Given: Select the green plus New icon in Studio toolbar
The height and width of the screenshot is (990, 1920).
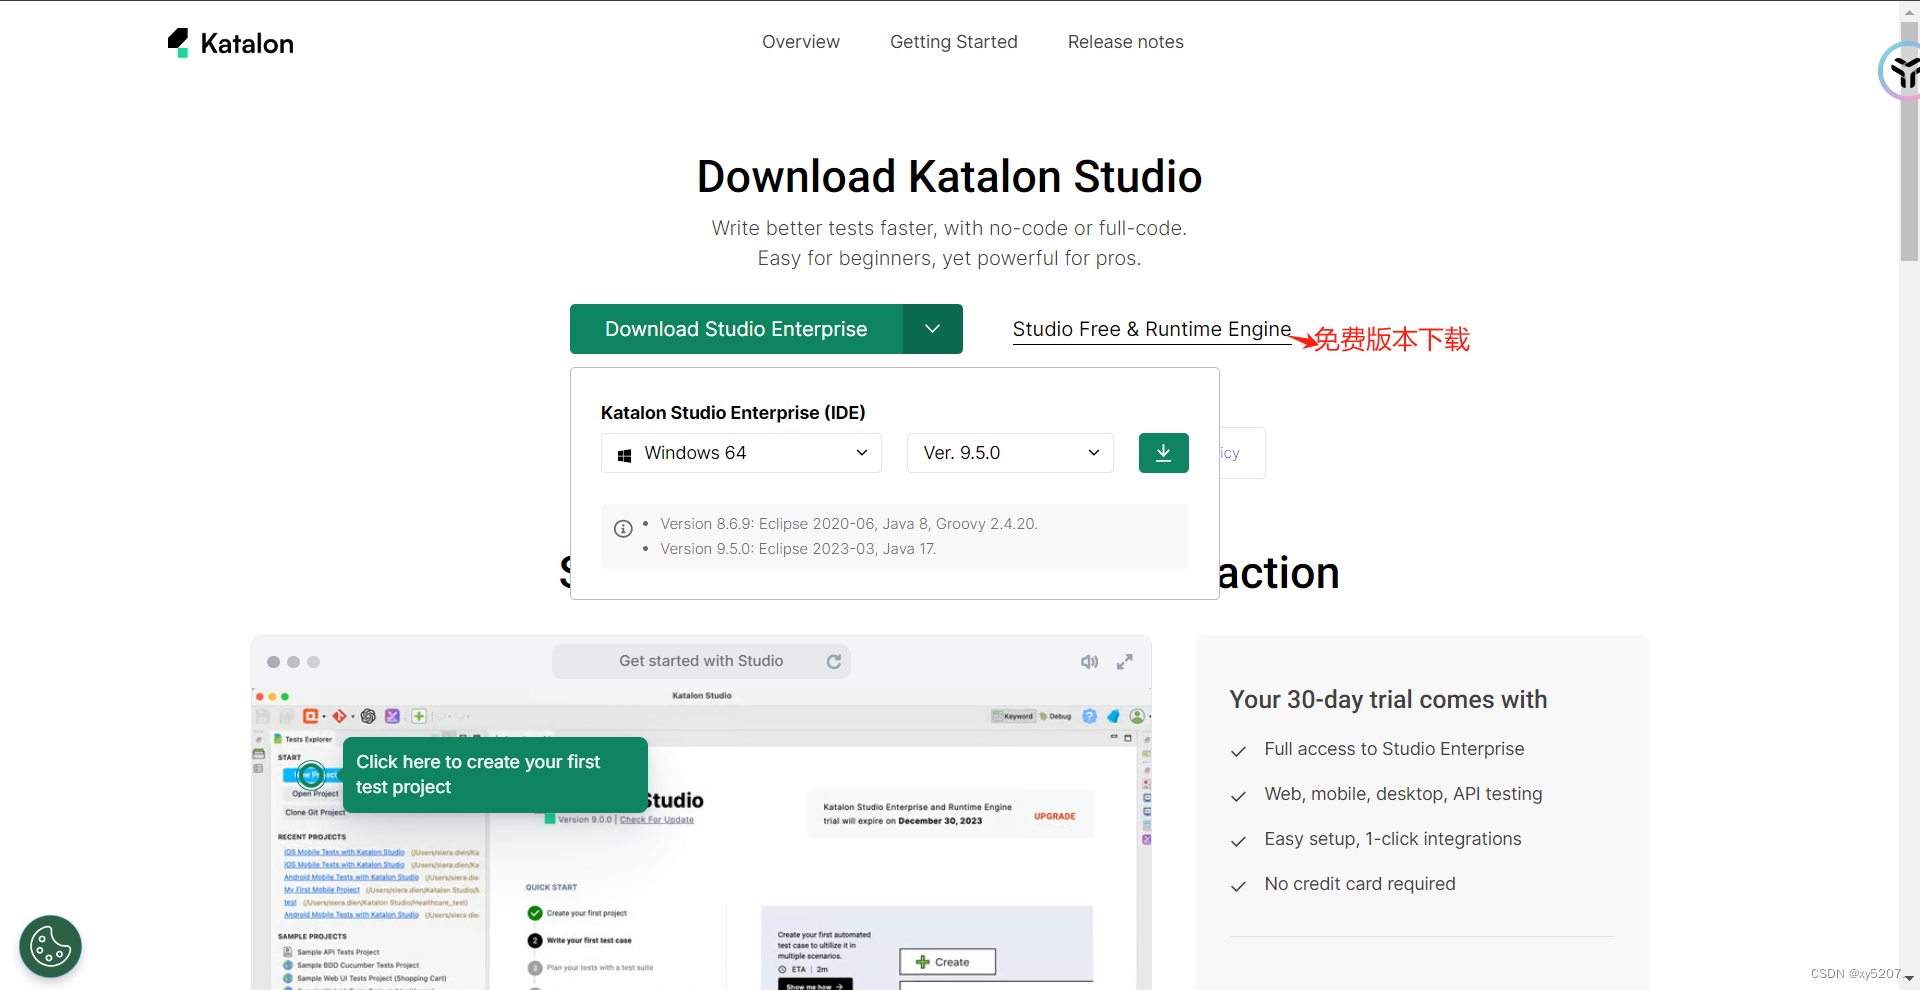Looking at the screenshot, I should pyautogui.click(x=419, y=716).
